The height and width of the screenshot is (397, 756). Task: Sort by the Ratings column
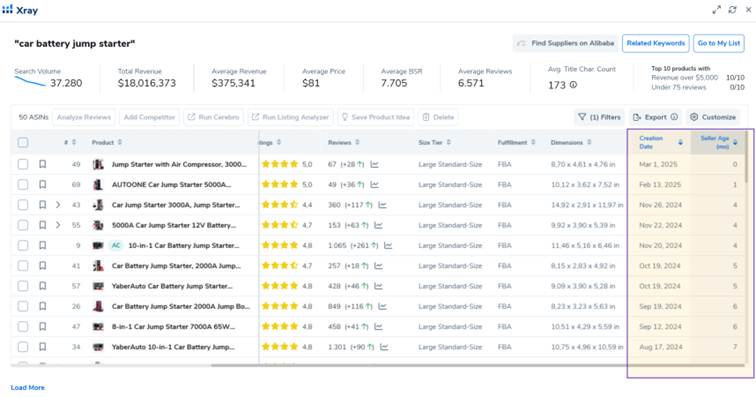[279, 142]
